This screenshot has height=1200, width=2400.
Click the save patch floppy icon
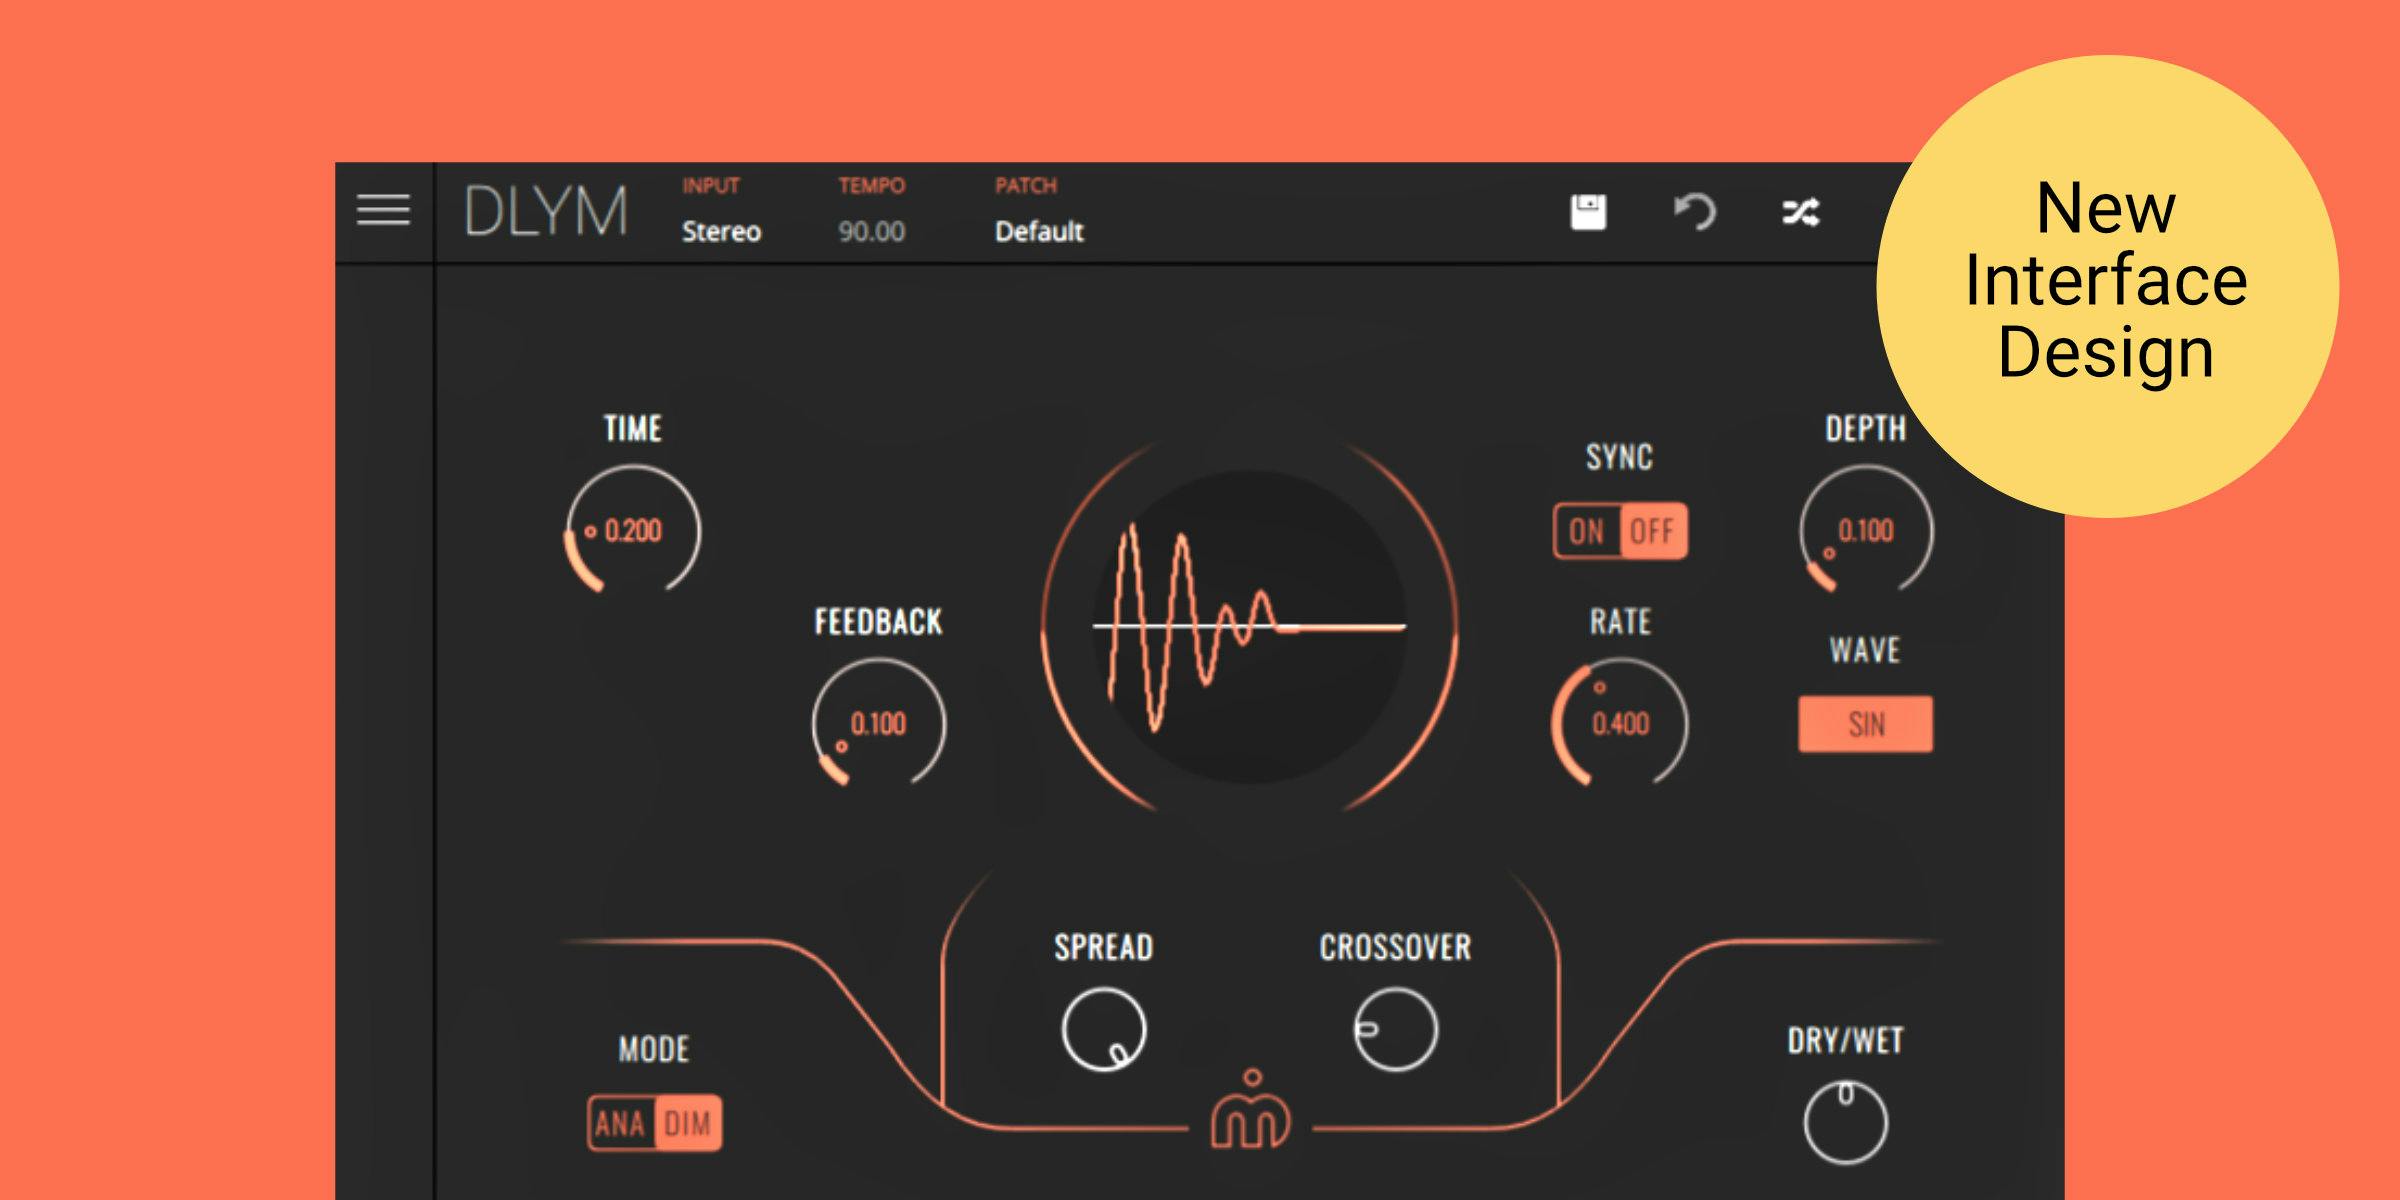1588,212
